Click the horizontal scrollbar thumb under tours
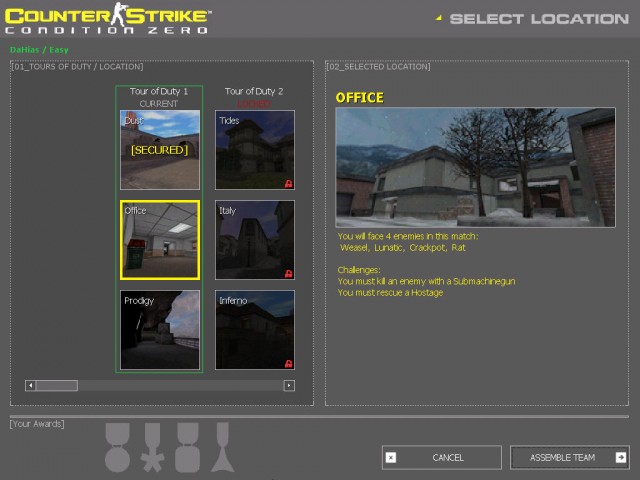 [57, 385]
